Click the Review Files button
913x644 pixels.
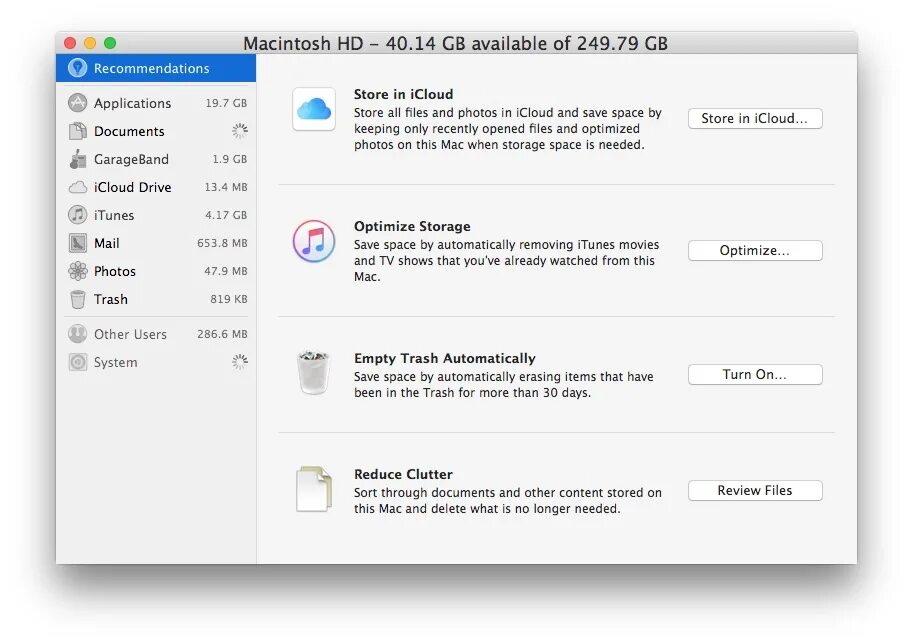coord(755,491)
